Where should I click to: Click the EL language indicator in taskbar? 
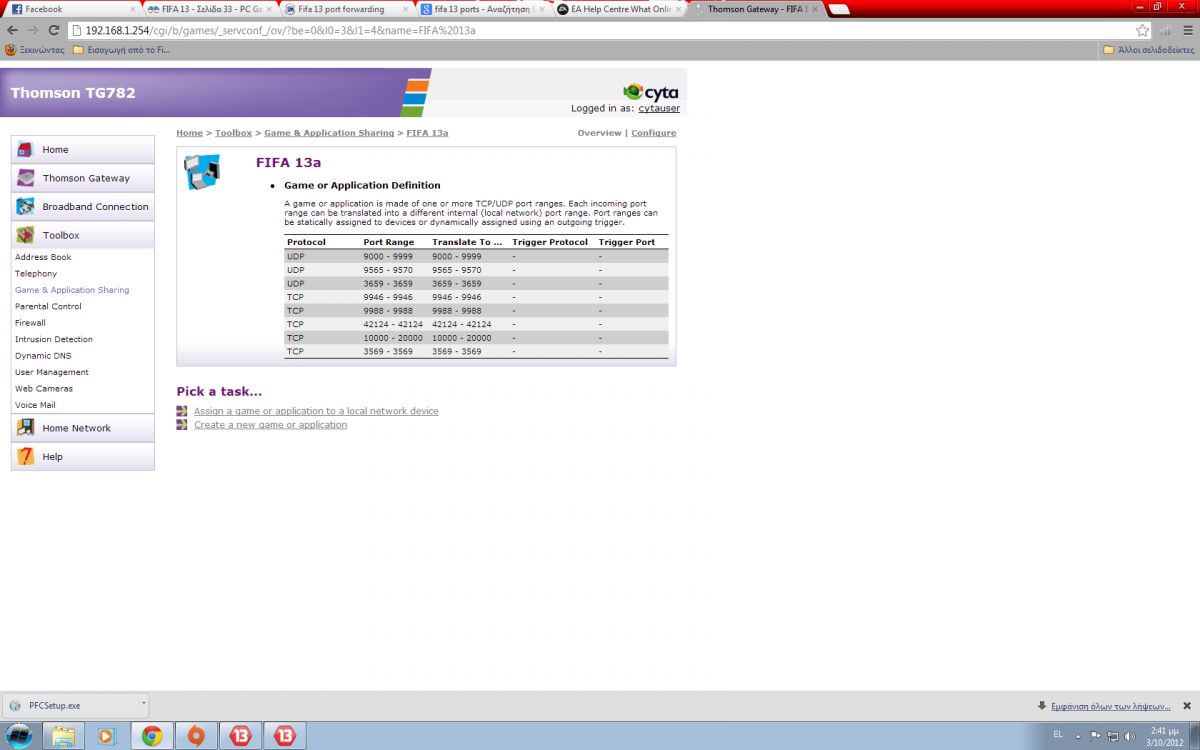(1058, 734)
